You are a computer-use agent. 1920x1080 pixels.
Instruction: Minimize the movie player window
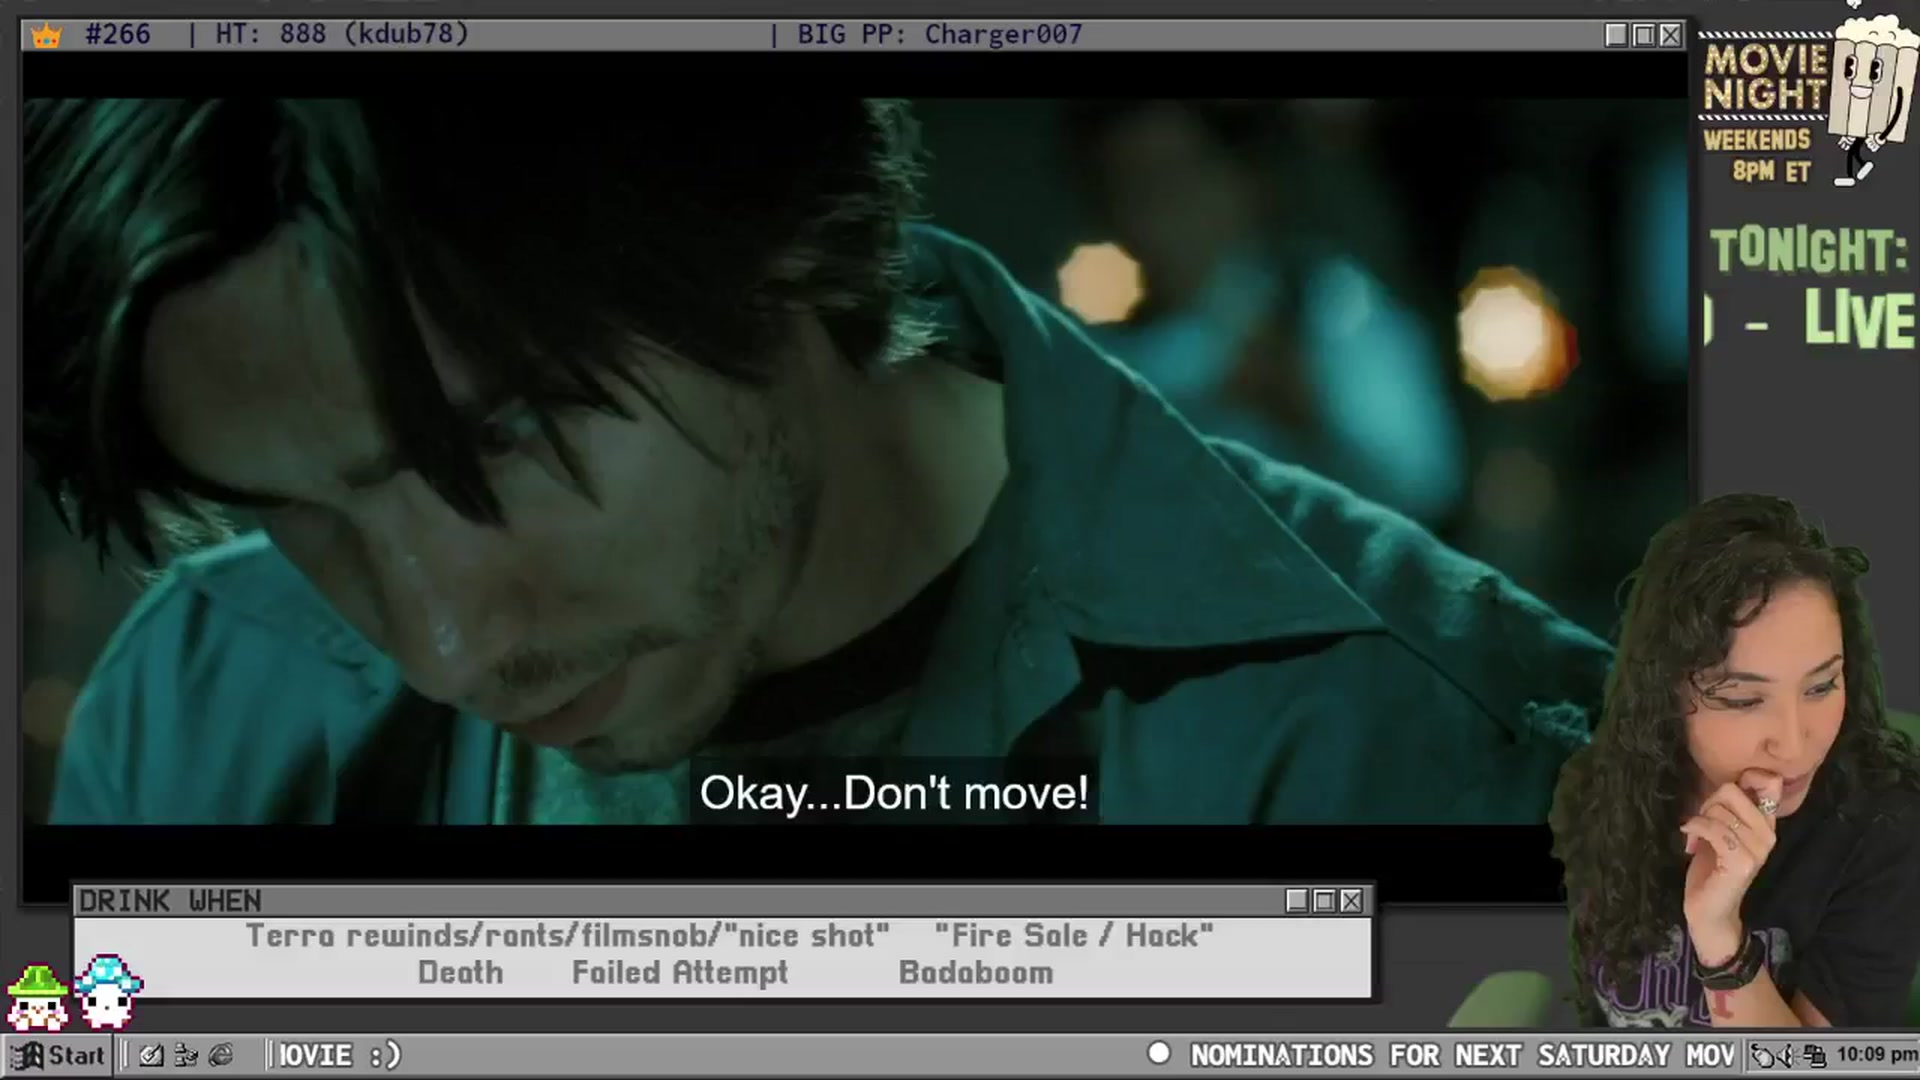coord(1616,35)
